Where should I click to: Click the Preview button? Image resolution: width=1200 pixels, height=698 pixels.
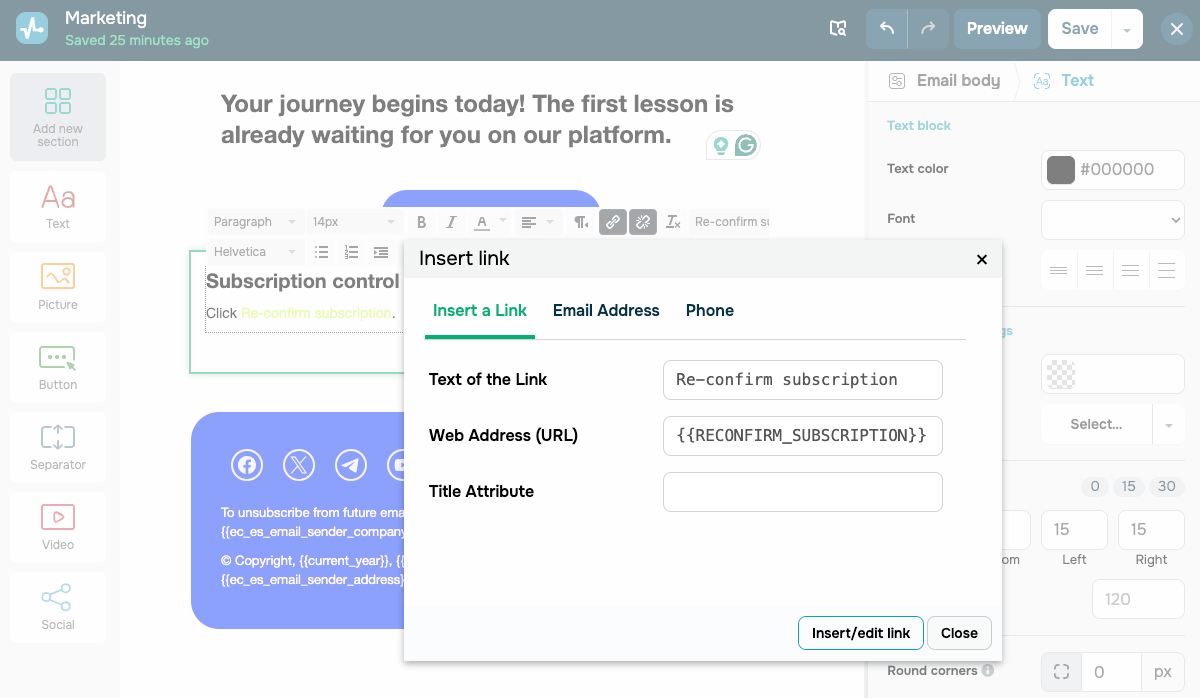pyautogui.click(x=996, y=29)
